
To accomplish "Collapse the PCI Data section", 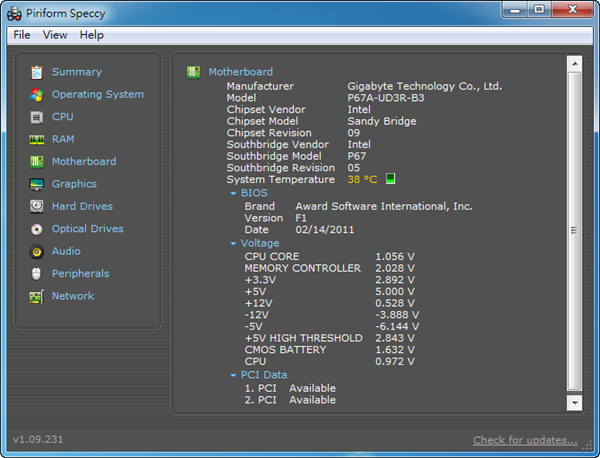I will pos(233,375).
